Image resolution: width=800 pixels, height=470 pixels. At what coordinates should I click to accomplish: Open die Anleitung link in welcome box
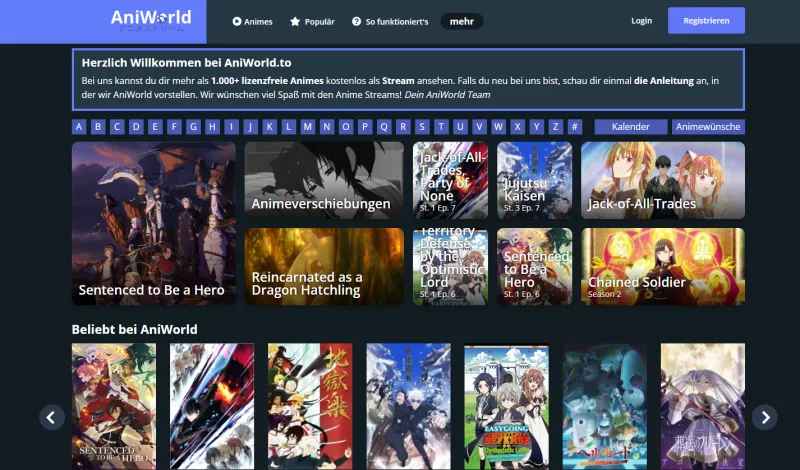pyautogui.click(x=664, y=81)
